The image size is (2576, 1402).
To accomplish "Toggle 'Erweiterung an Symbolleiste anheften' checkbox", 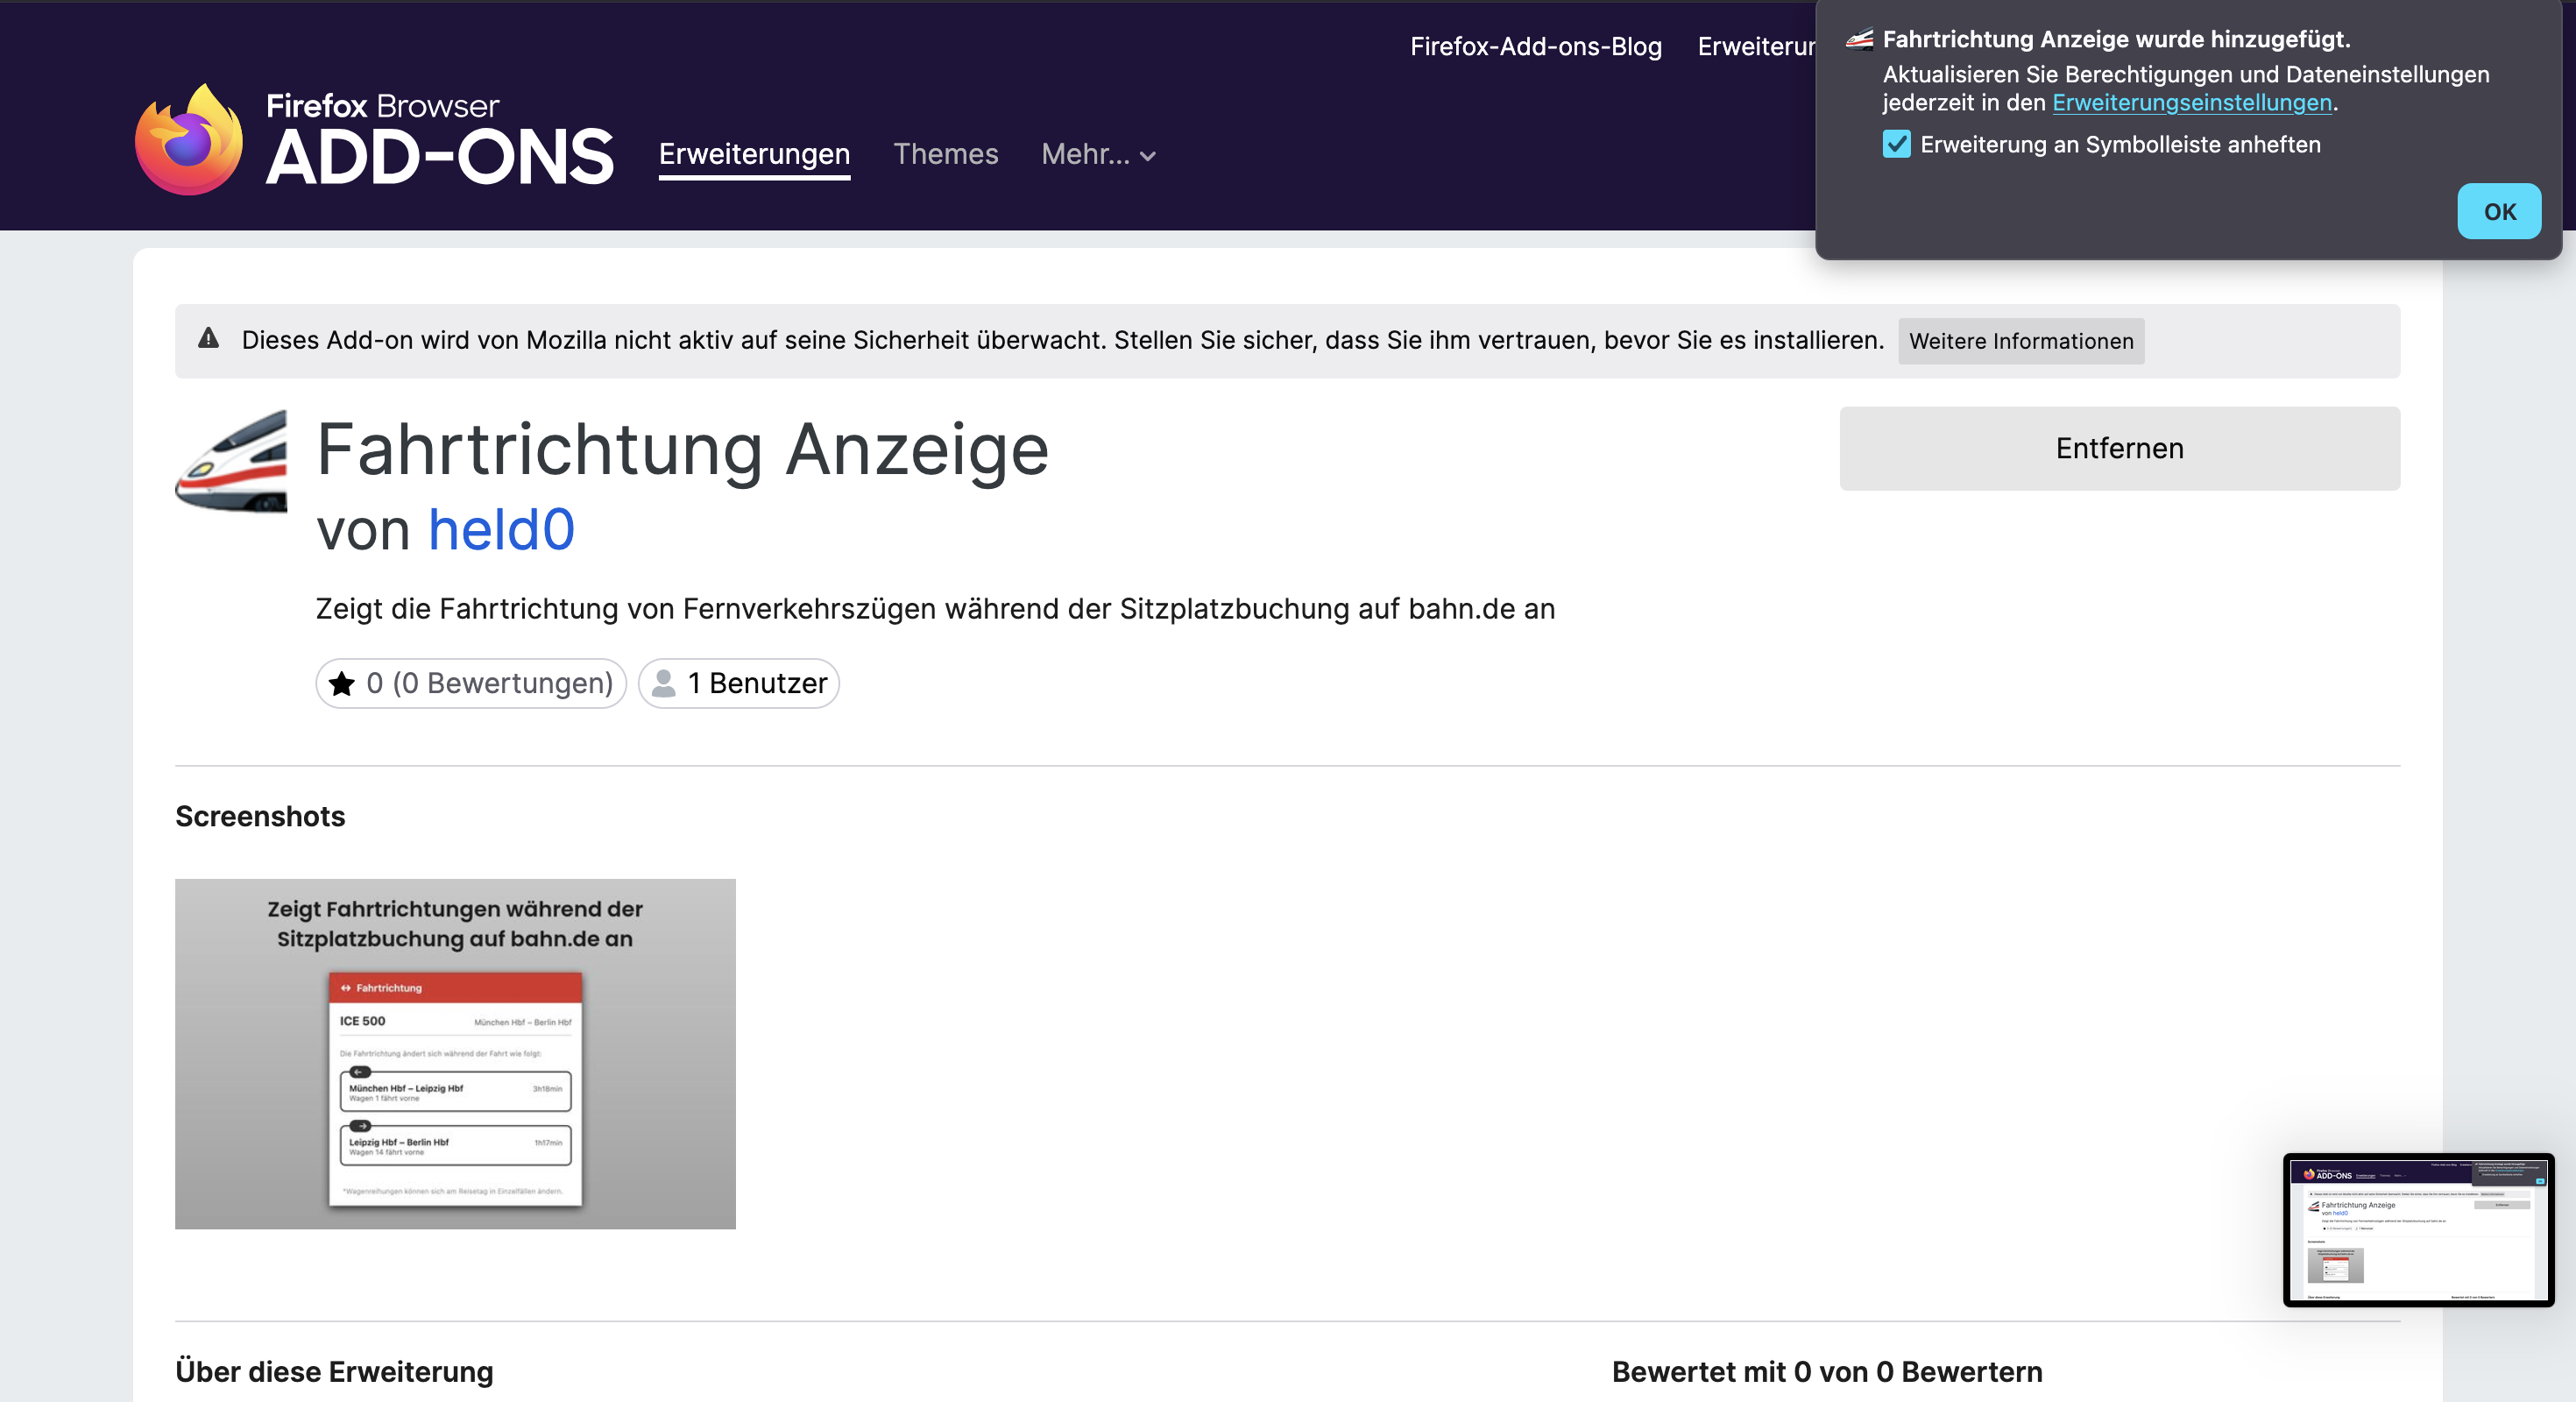I will (1896, 144).
